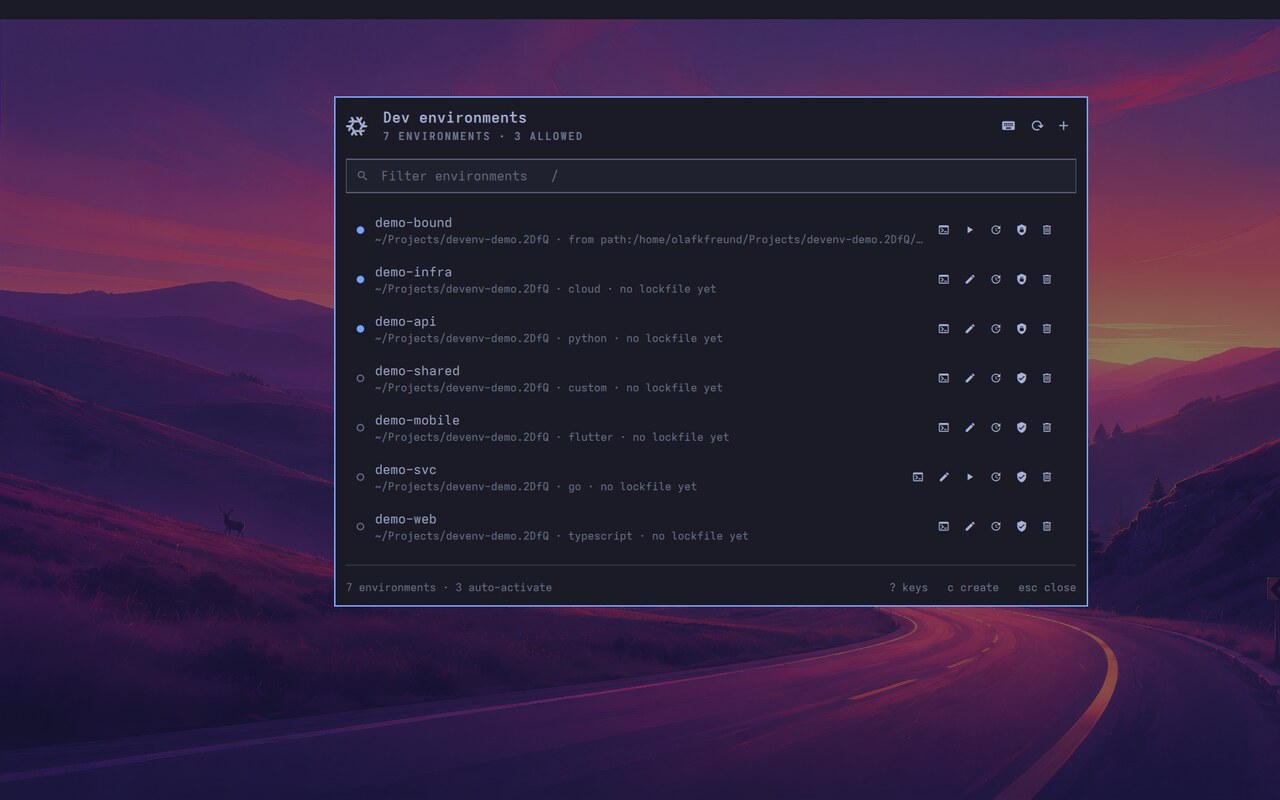Image resolution: width=1280 pixels, height=800 pixels.
Task: Toggle the shield permission for demo-web
Action: [1021, 527]
